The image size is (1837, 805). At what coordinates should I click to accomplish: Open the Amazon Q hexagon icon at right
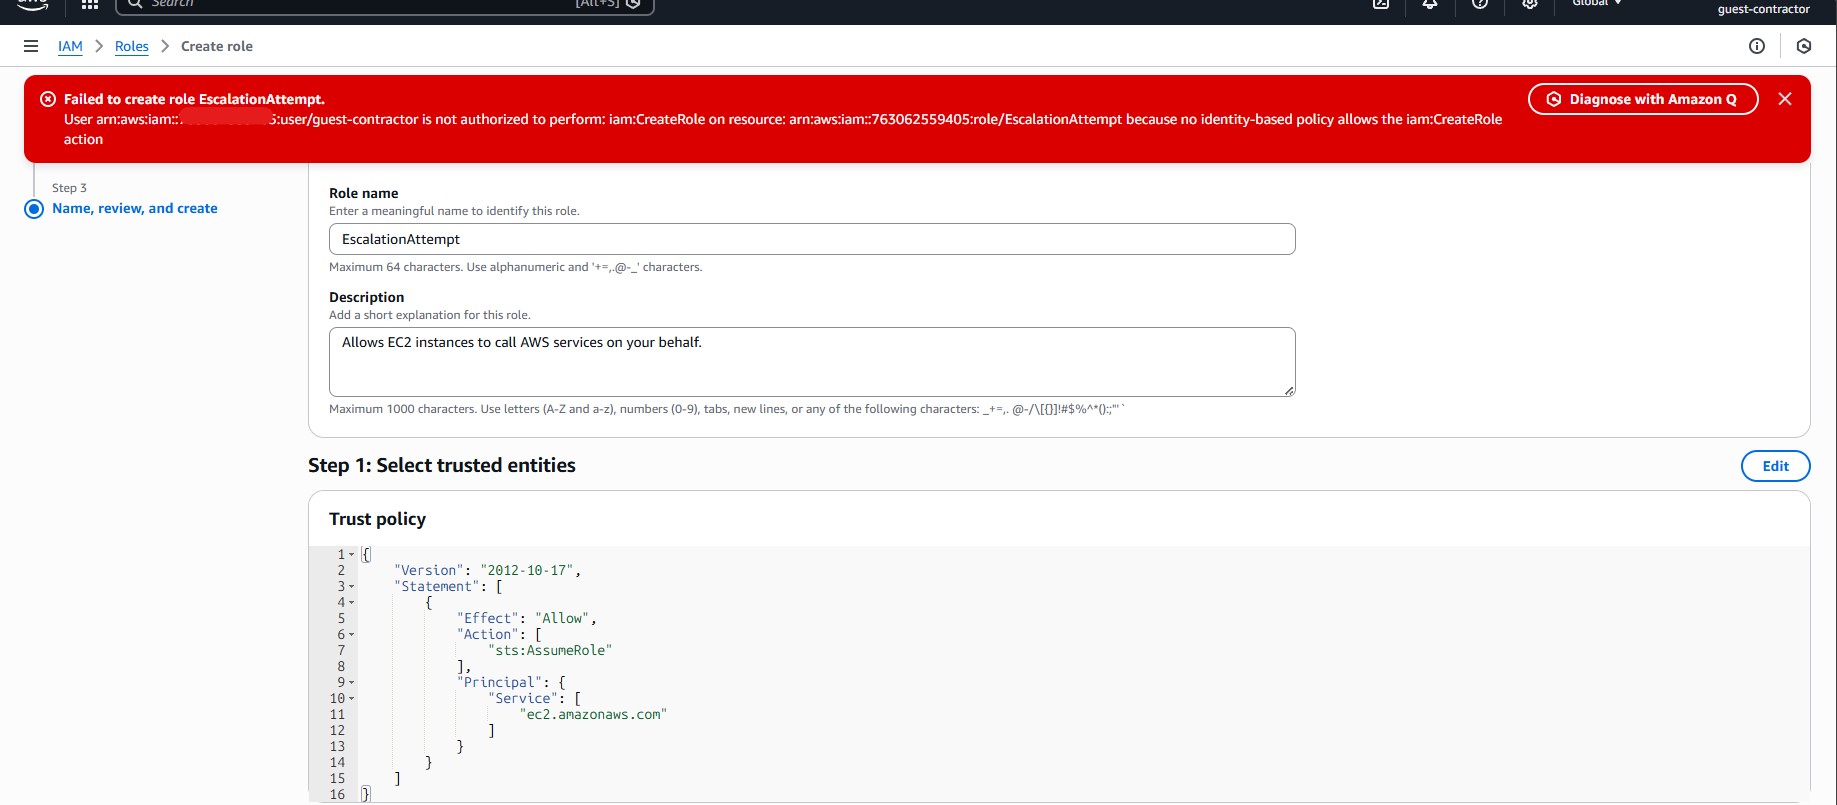[1803, 46]
